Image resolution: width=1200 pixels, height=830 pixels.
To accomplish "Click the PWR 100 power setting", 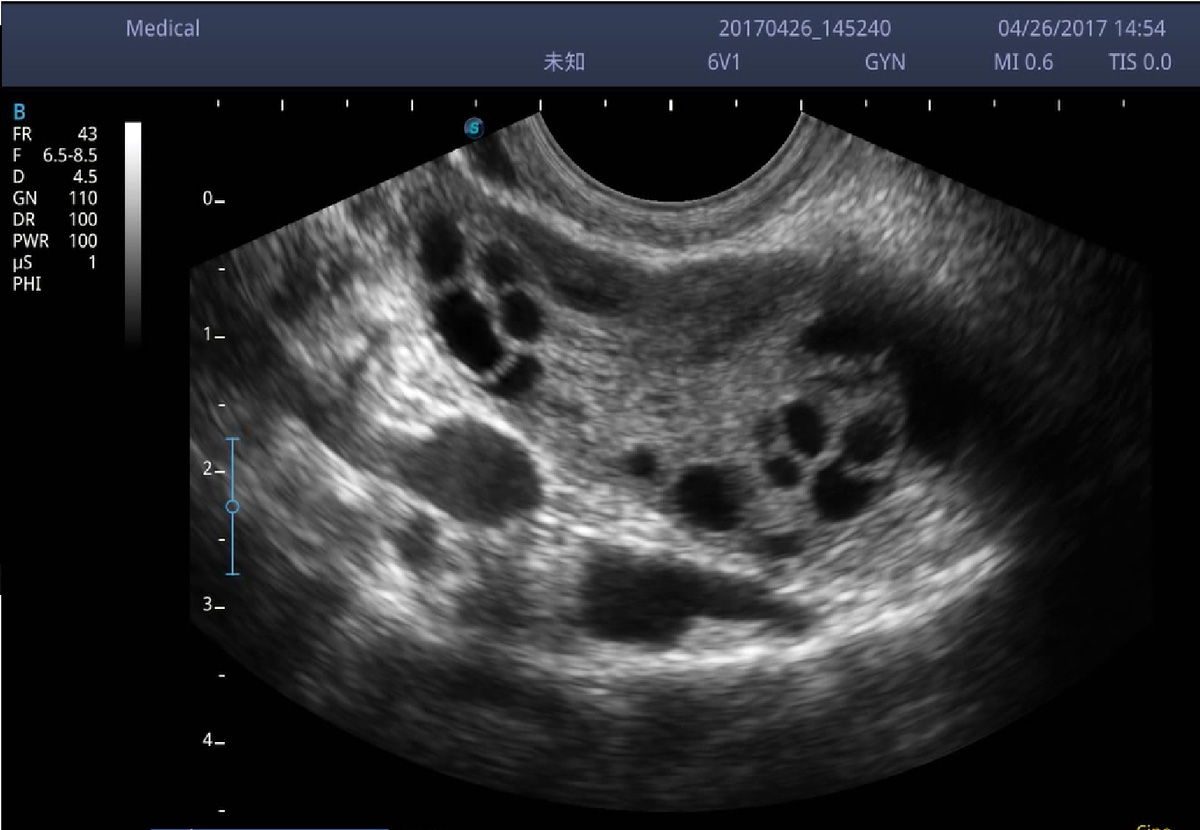I will point(55,241).
